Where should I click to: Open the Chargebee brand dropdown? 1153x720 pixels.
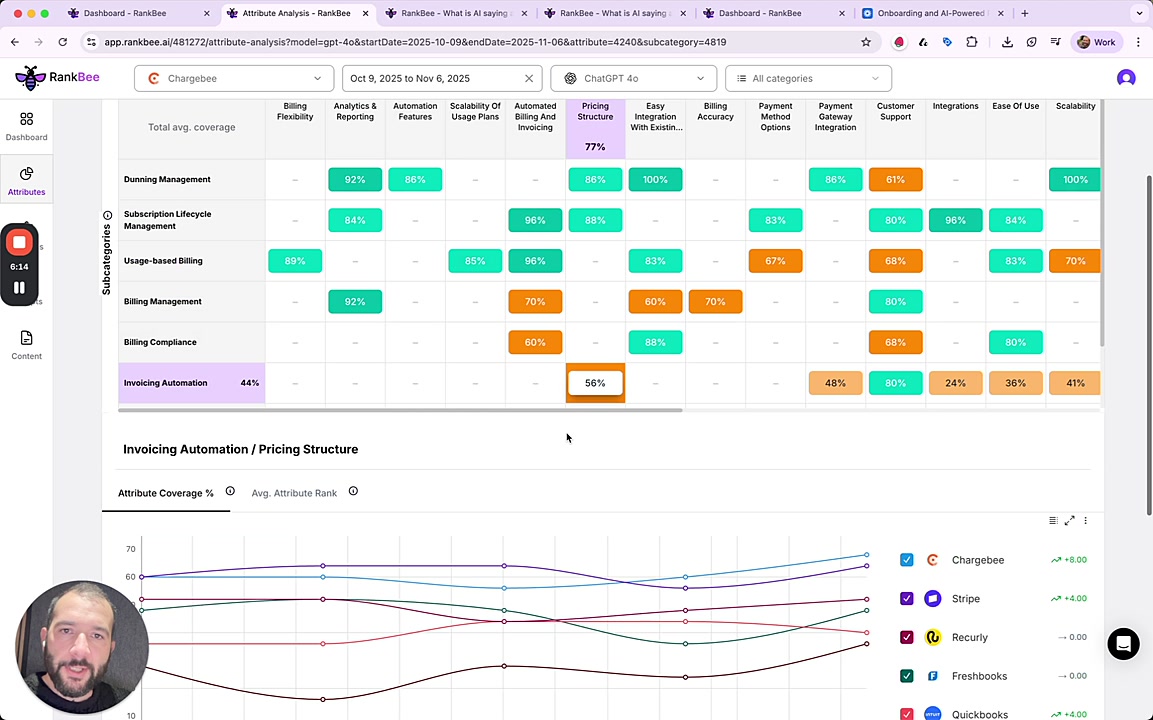[234, 79]
